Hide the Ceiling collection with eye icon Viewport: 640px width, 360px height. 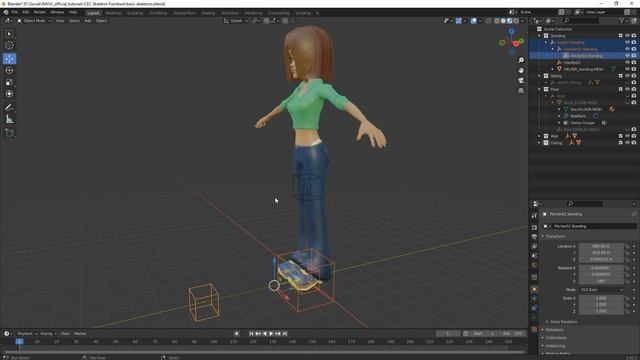[x=627, y=142]
